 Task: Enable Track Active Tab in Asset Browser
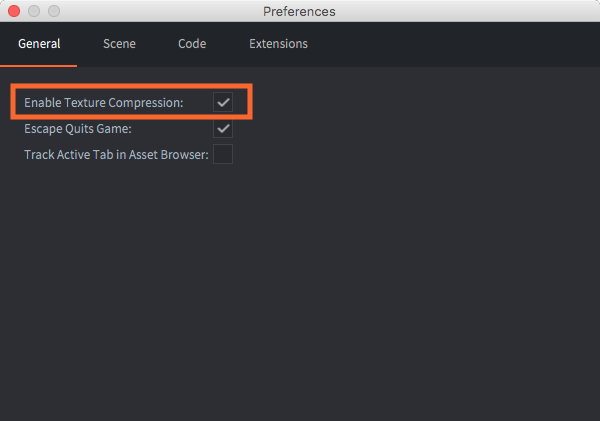[x=223, y=154]
